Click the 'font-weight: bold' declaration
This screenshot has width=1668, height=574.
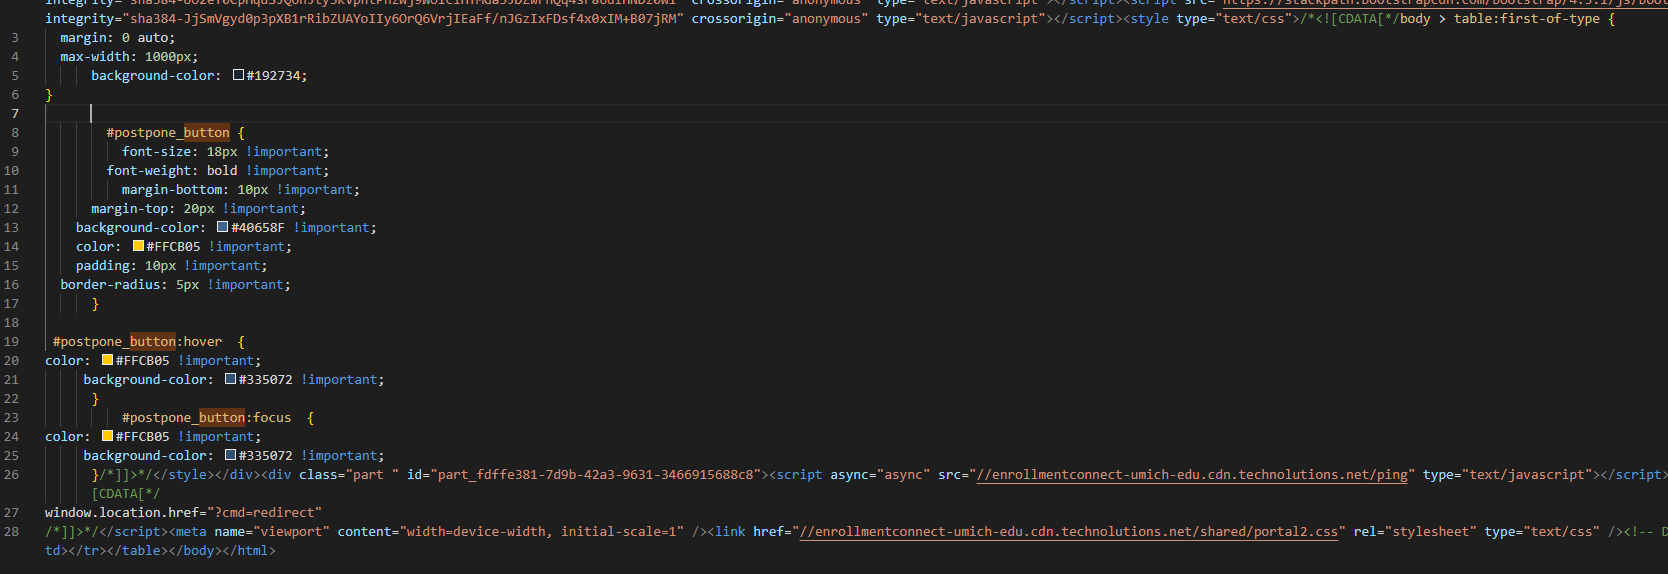(172, 170)
